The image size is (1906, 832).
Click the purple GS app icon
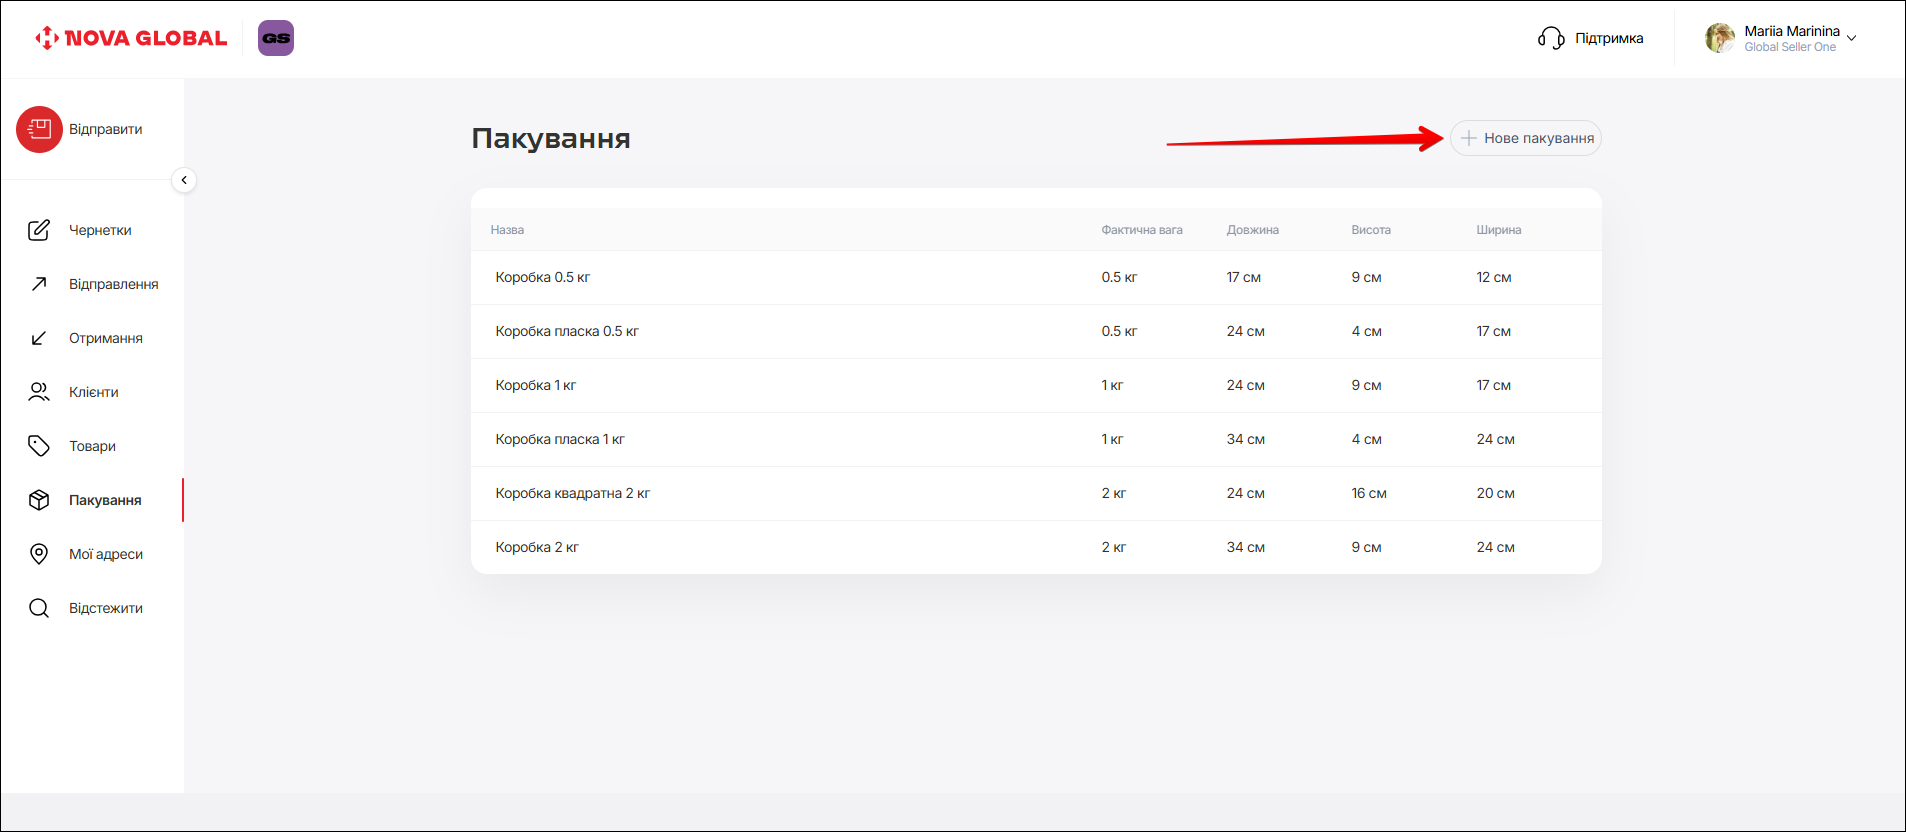point(276,38)
